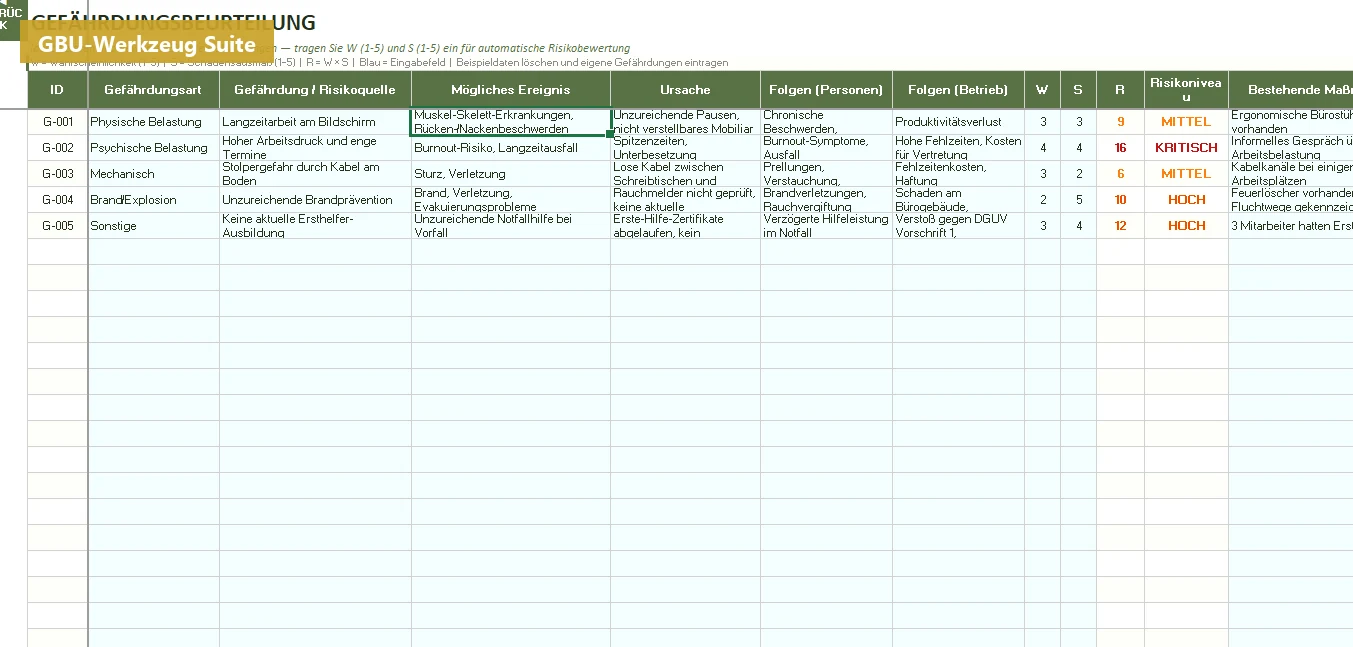Image resolution: width=1353 pixels, height=647 pixels.
Task: Select the Hohe Fehlzeiten, Kosten für Vertretung cell
Action: click(x=958, y=148)
